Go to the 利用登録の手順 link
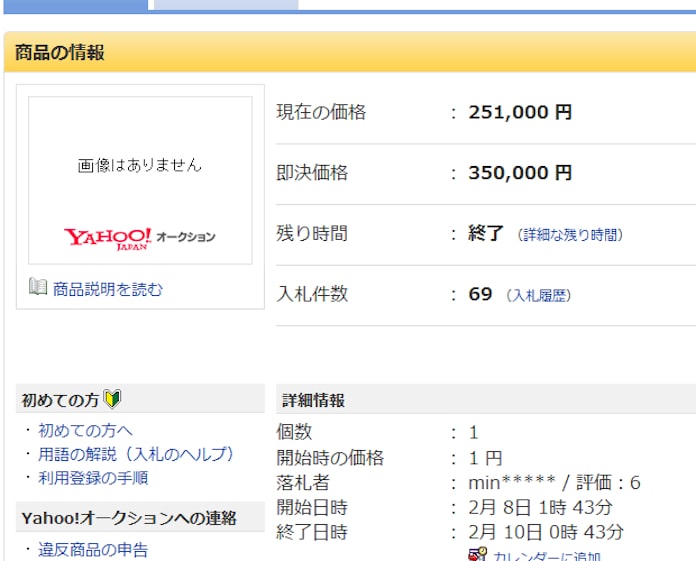The width and height of the screenshot is (696, 561). coord(93,478)
